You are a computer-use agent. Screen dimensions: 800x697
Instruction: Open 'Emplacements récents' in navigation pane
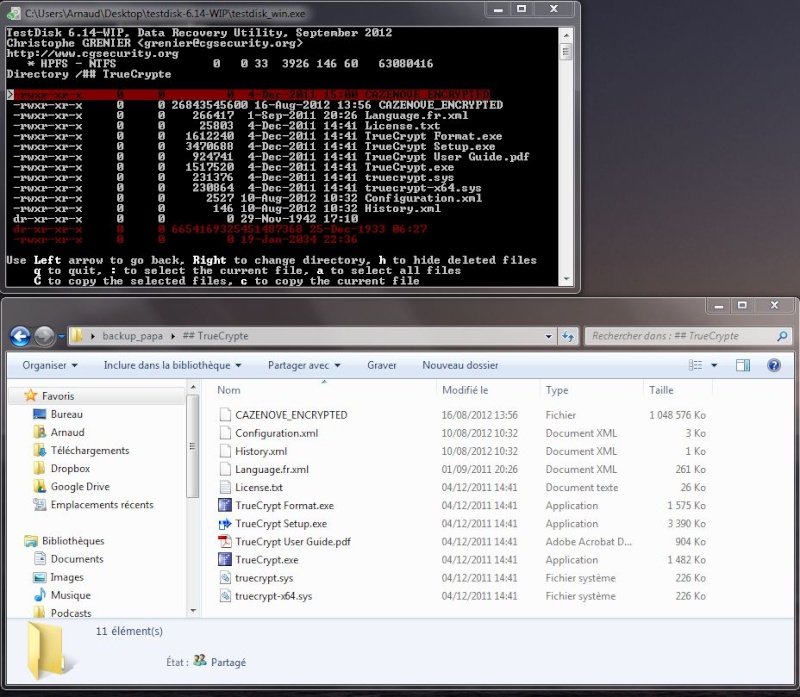point(102,505)
